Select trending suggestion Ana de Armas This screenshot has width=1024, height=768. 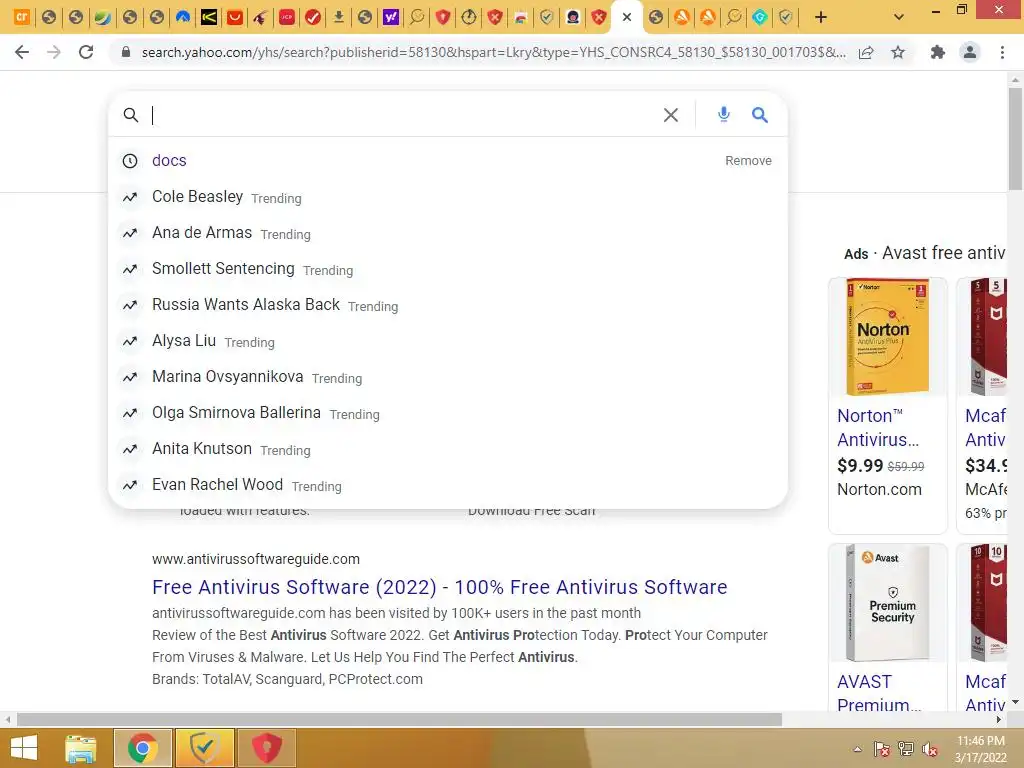coord(448,232)
